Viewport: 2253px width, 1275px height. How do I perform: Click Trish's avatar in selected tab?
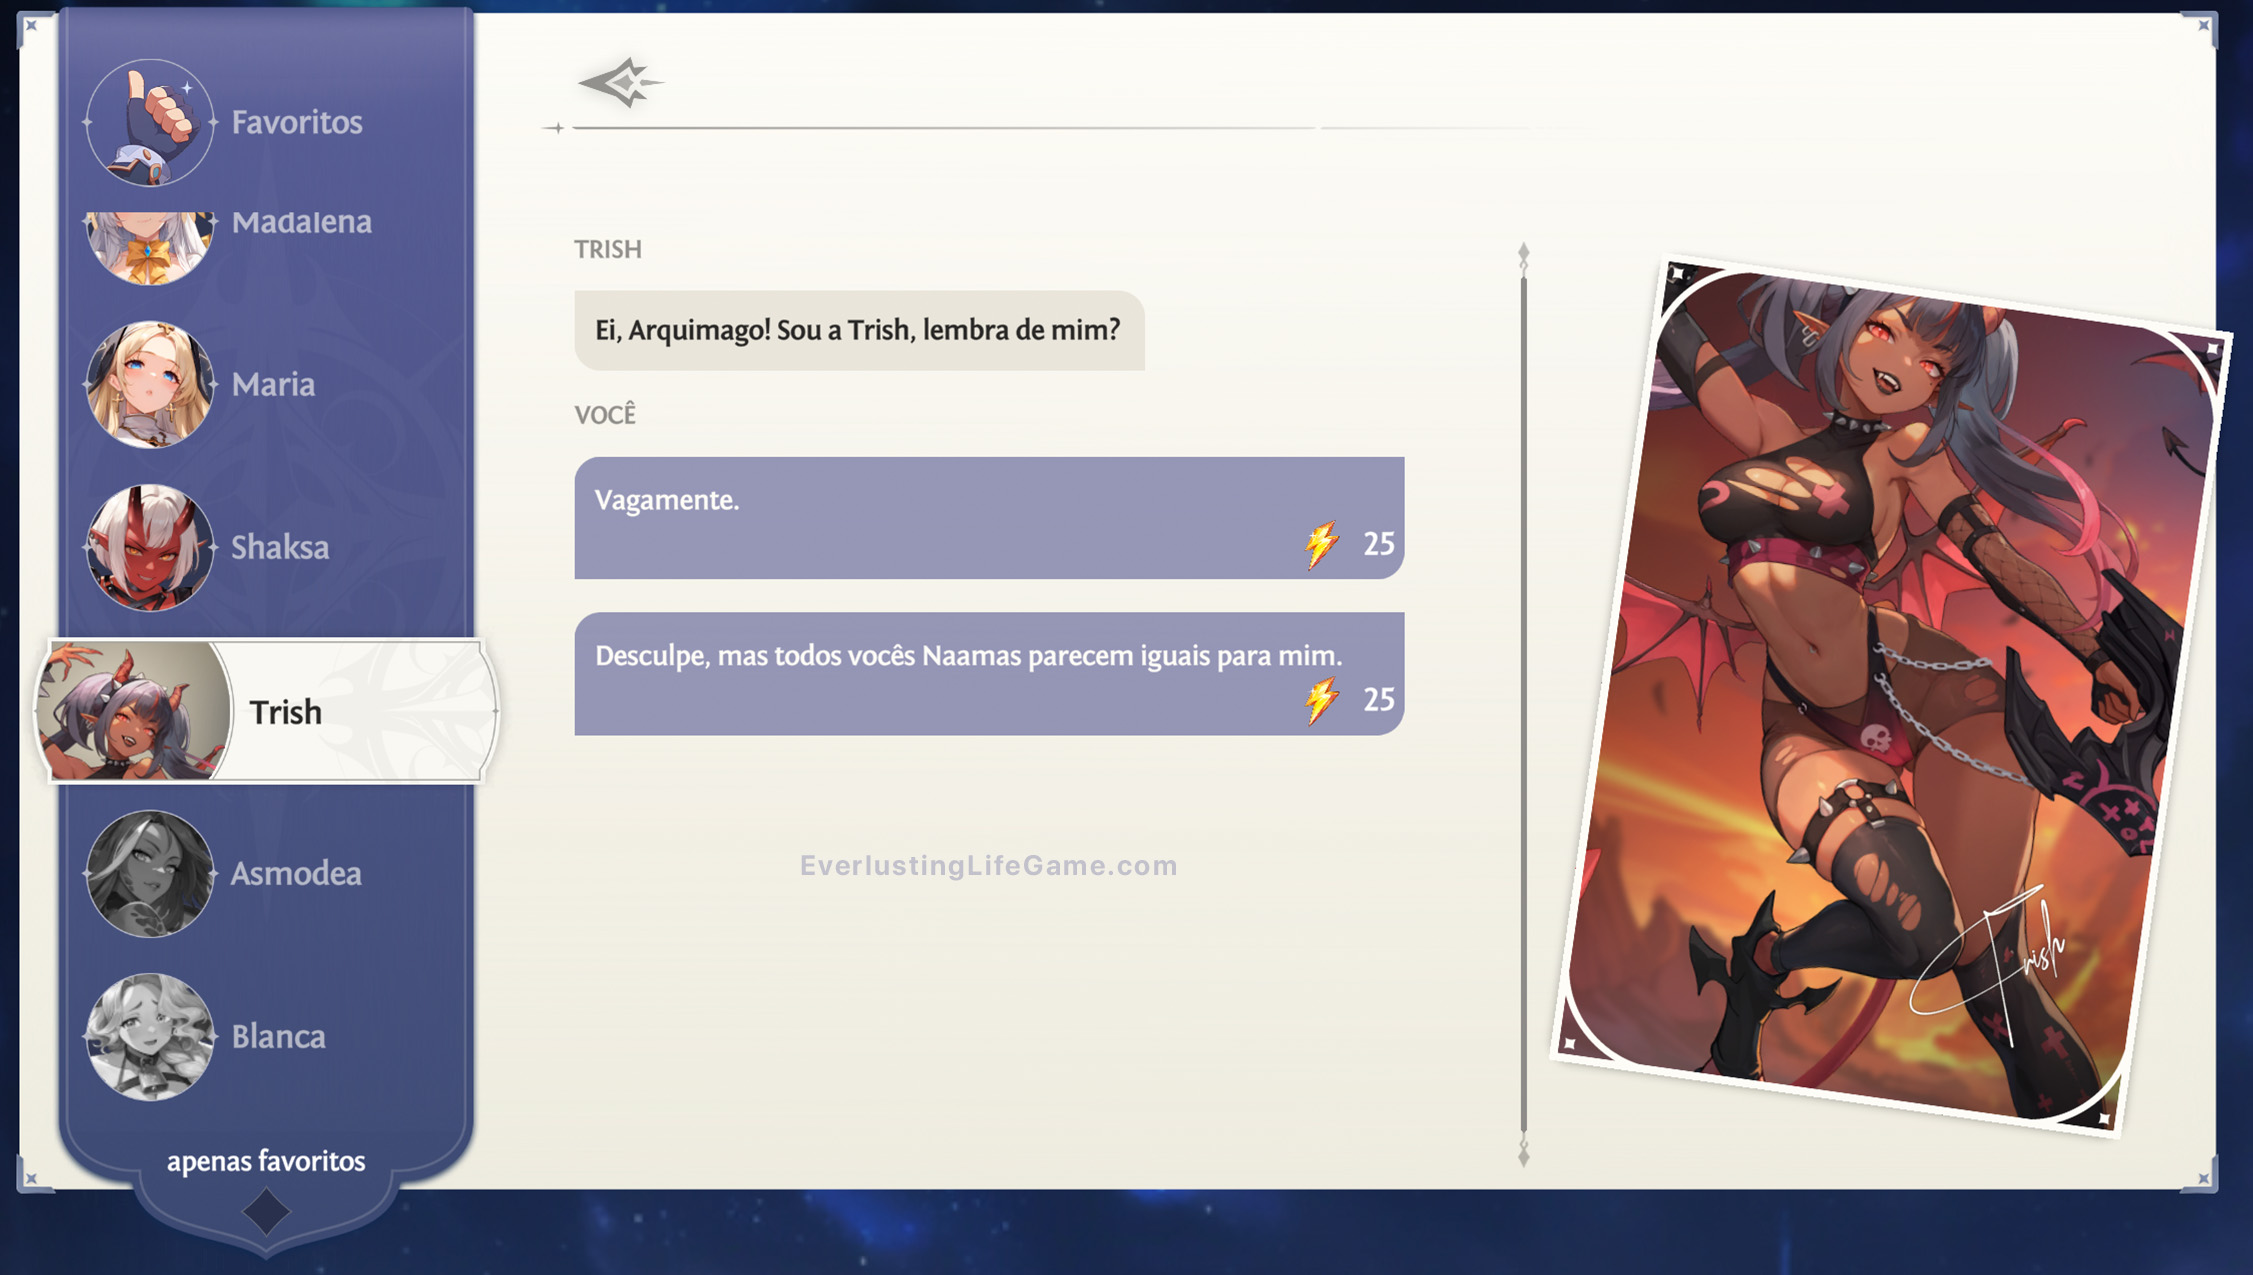pos(133,711)
